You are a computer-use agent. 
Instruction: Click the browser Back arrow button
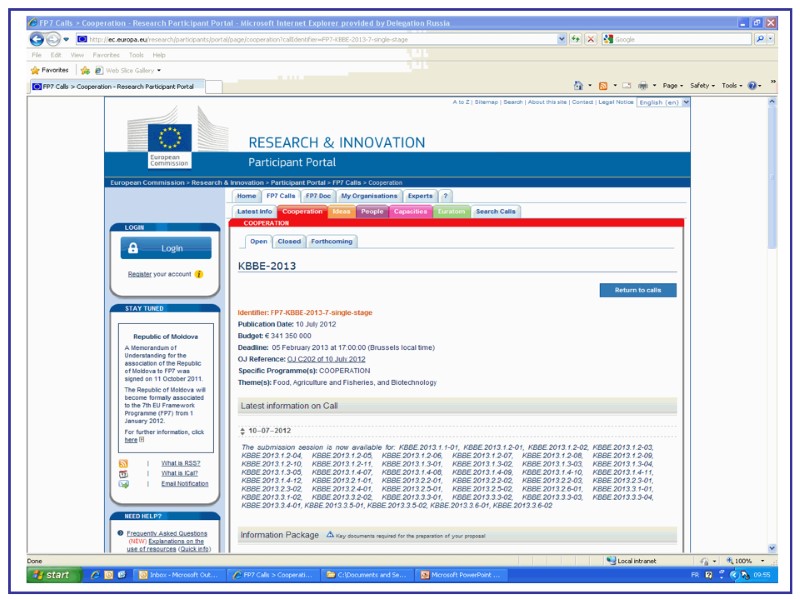pos(36,39)
